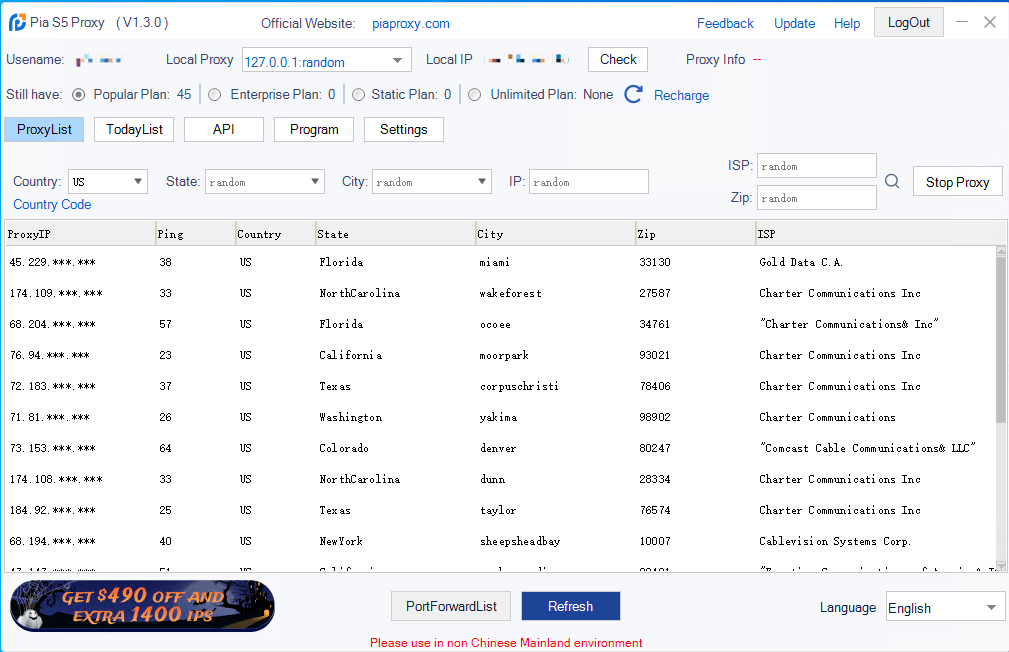Click the Feedback link
The image size is (1009, 652).
(725, 23)
